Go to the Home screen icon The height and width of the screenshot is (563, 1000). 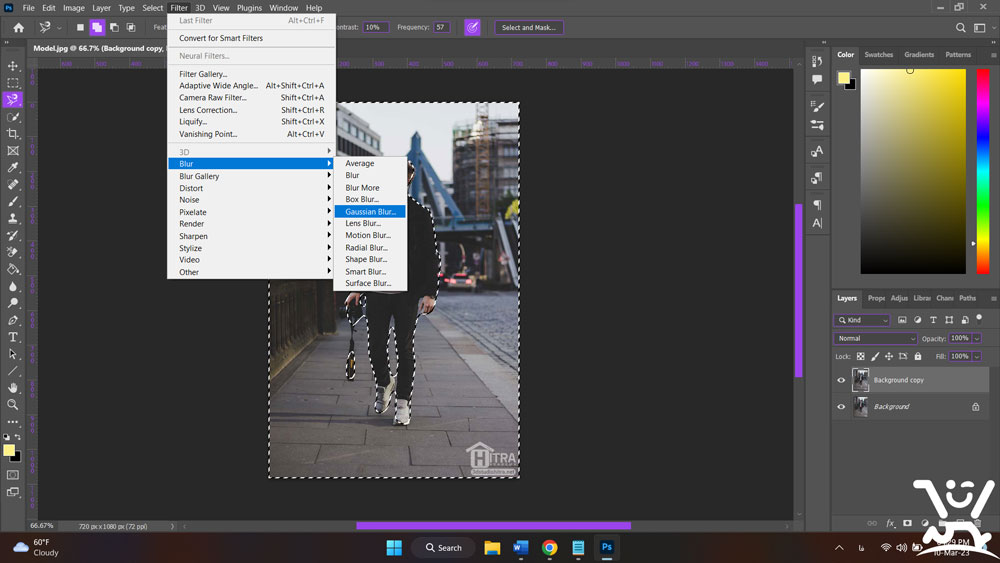tap(18, 27)
